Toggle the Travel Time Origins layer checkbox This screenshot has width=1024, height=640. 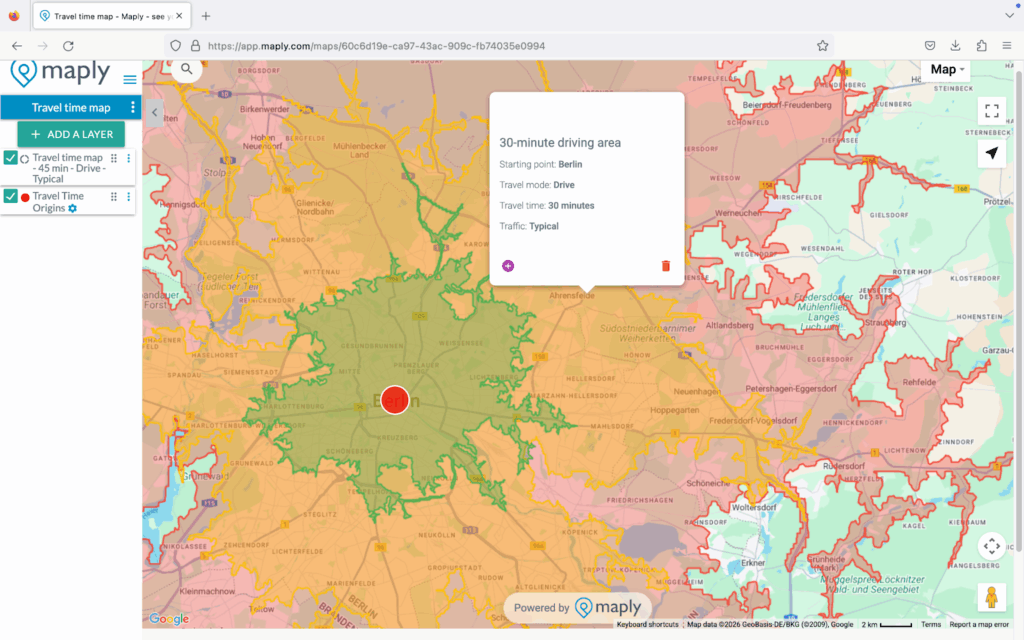11,197
